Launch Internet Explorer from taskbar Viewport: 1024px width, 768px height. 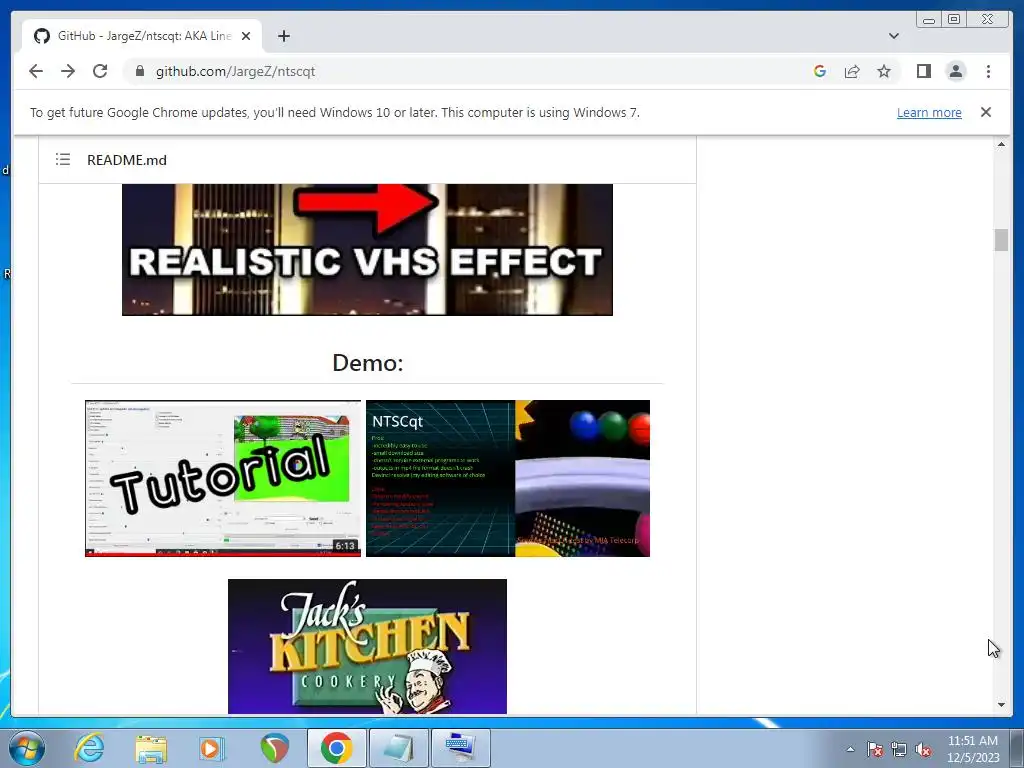89,748
